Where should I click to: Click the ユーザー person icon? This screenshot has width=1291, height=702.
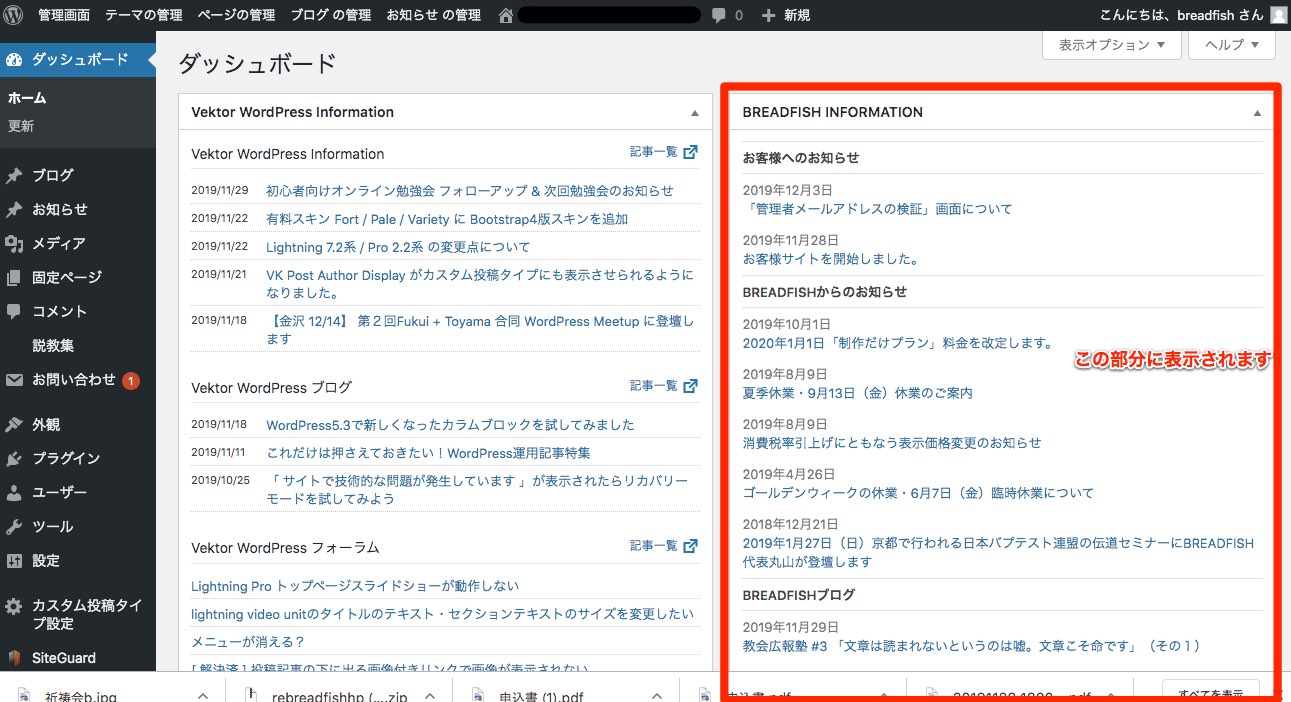(x=14, y=492)
